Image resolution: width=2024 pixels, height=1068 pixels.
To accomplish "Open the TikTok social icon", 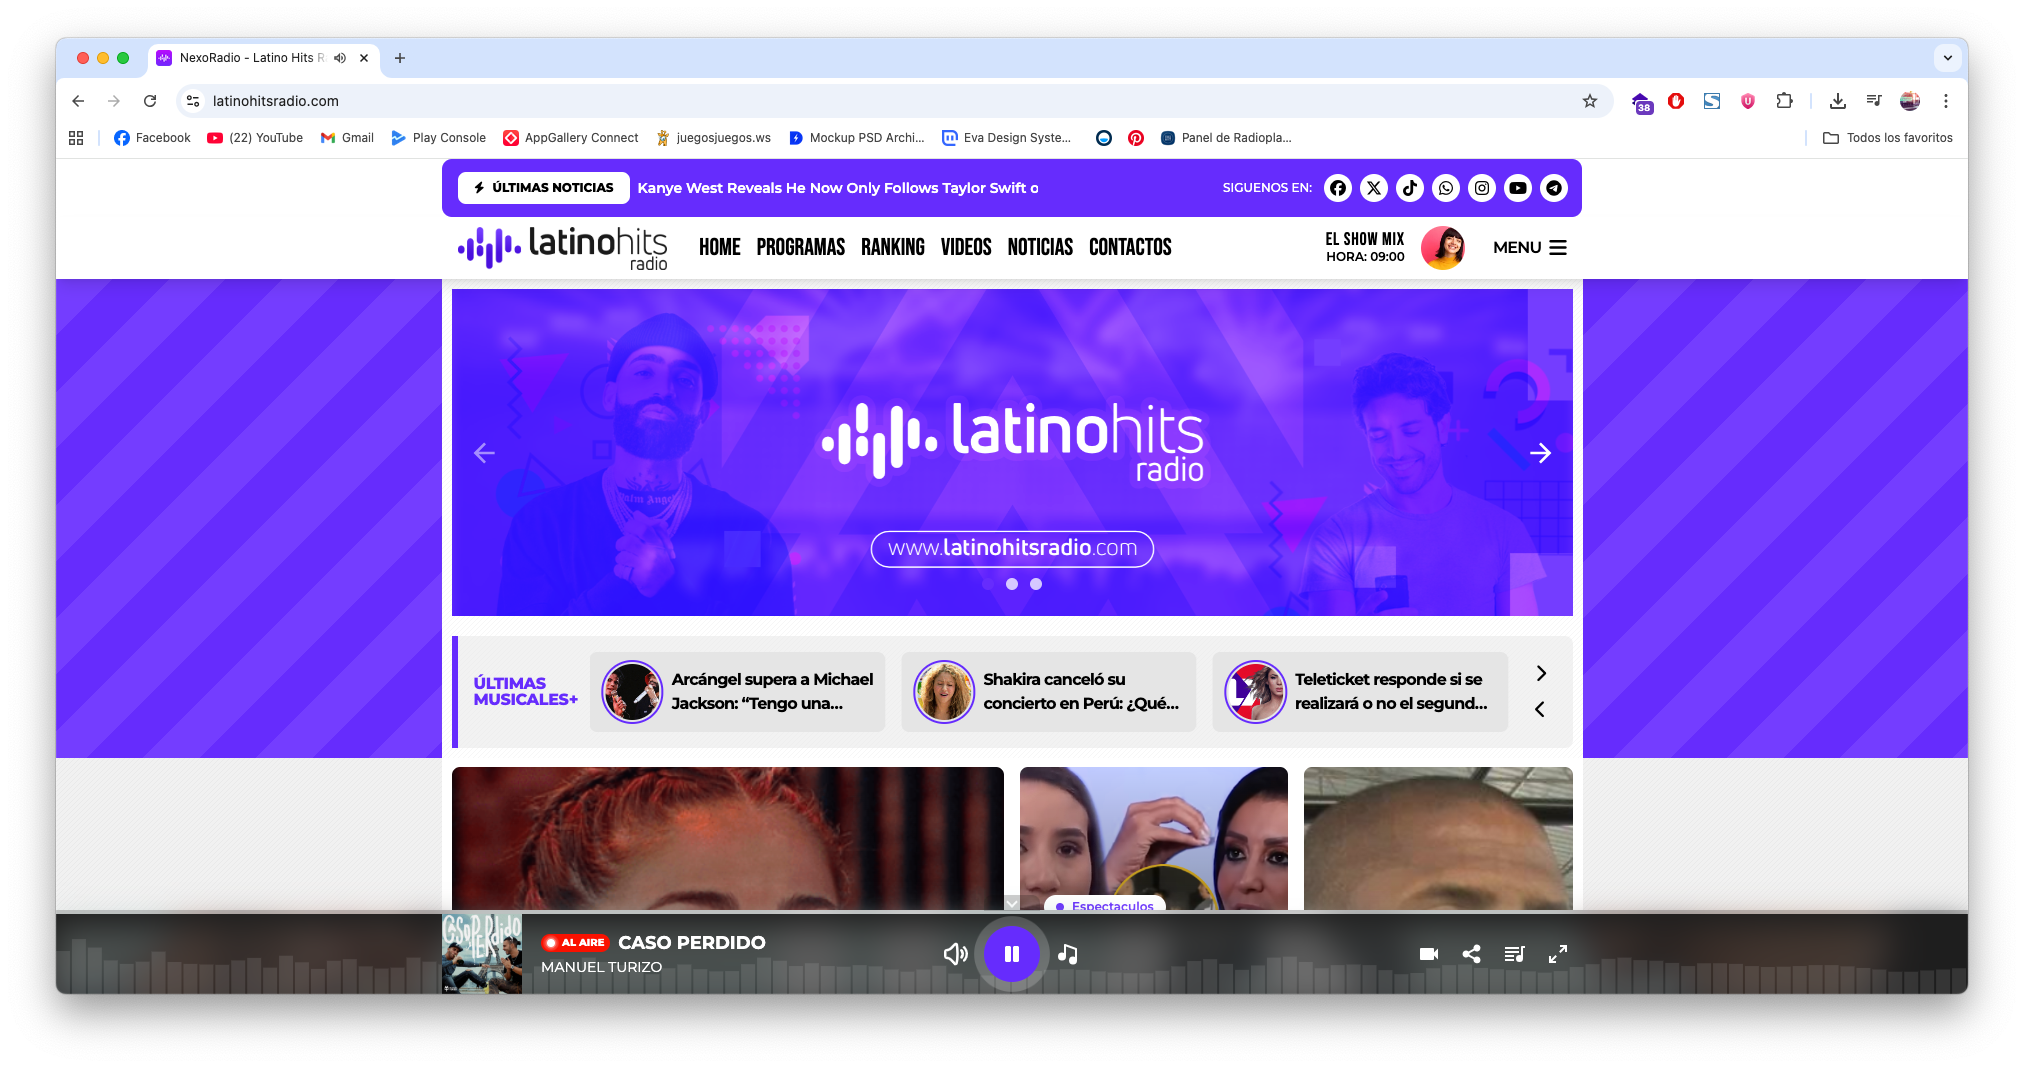I will (x=1410, y=188).
